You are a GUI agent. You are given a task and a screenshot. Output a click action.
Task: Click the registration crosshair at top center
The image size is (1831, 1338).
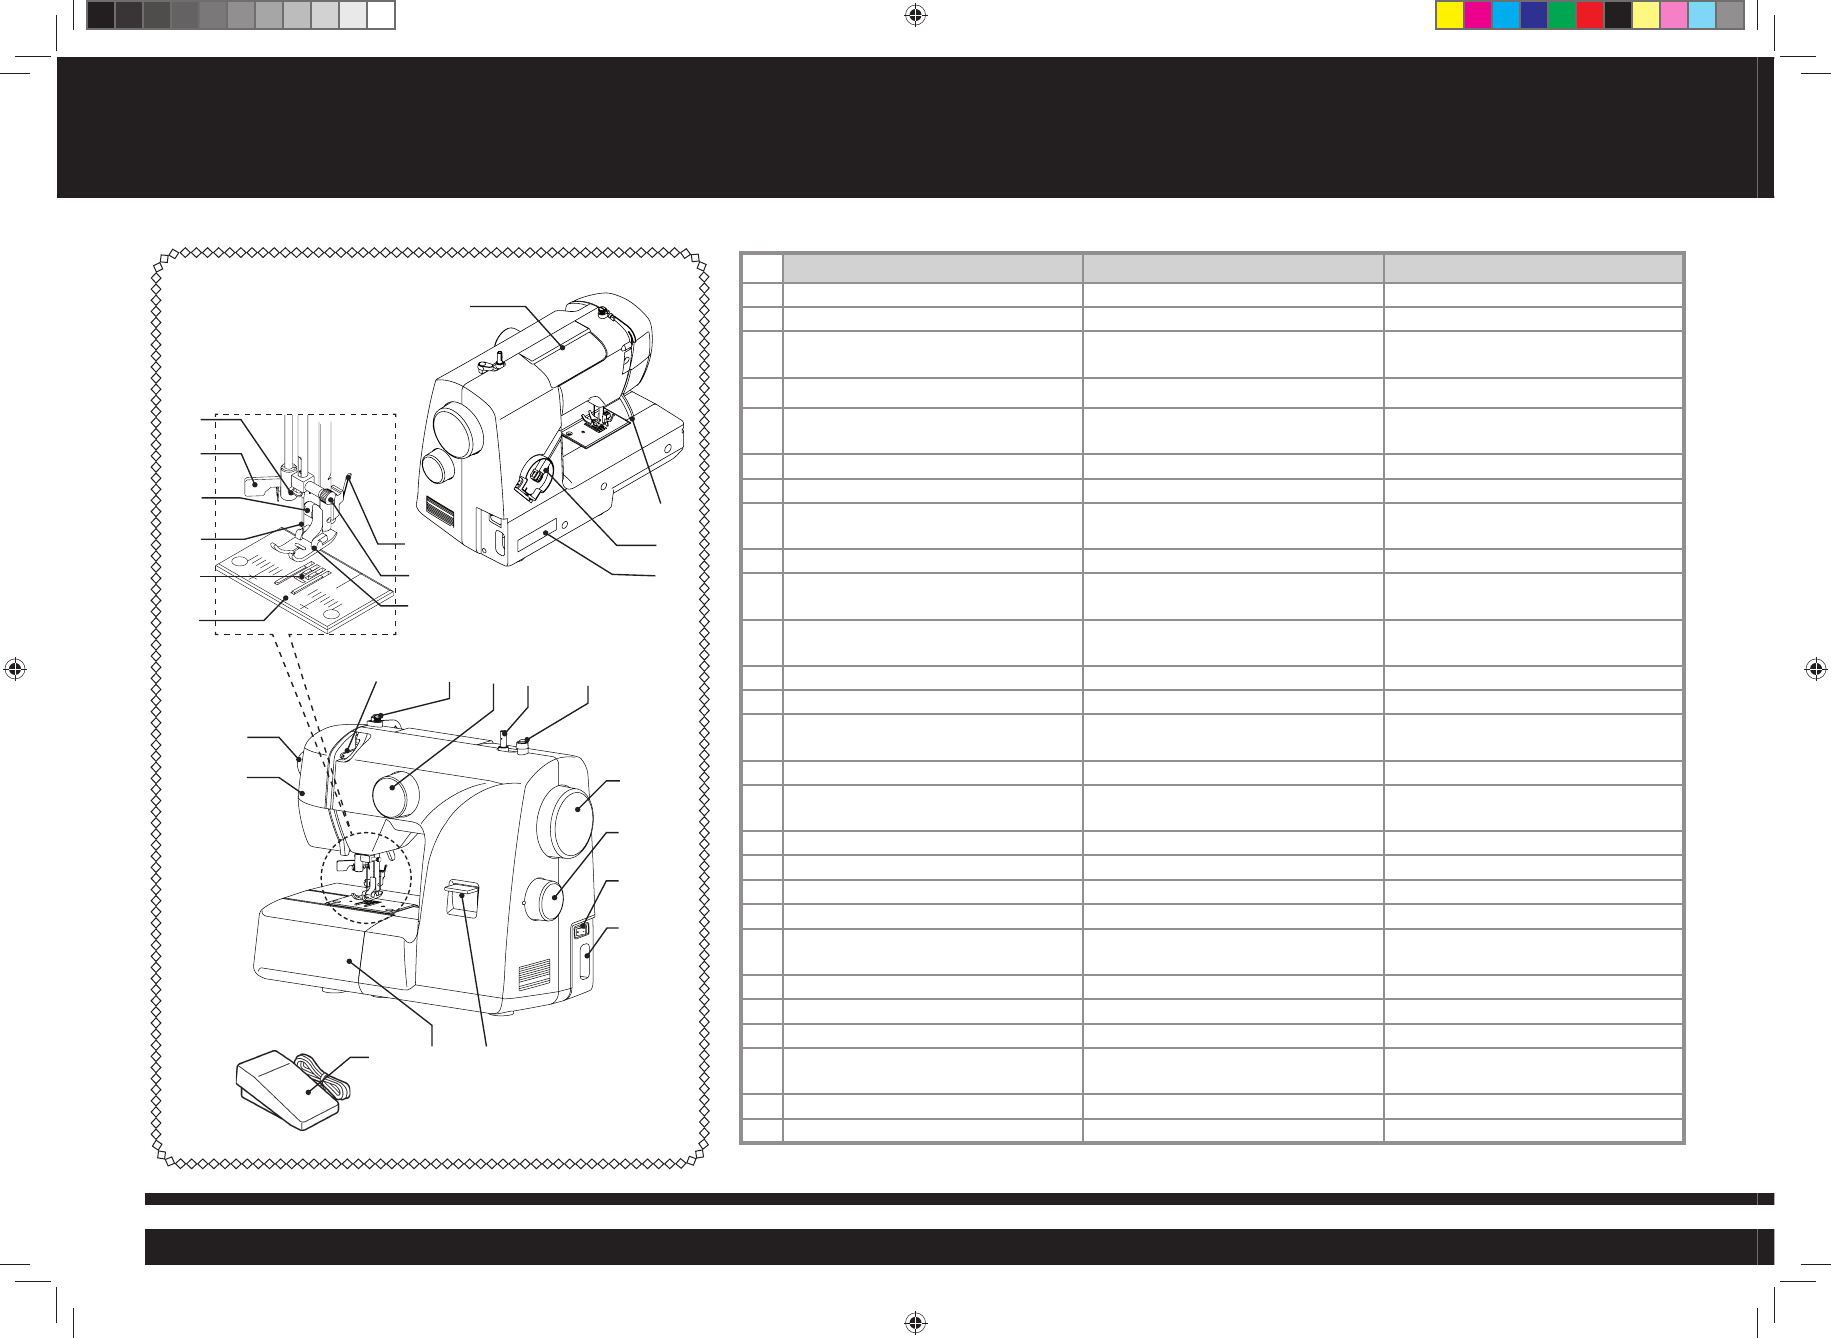(915, 15)
